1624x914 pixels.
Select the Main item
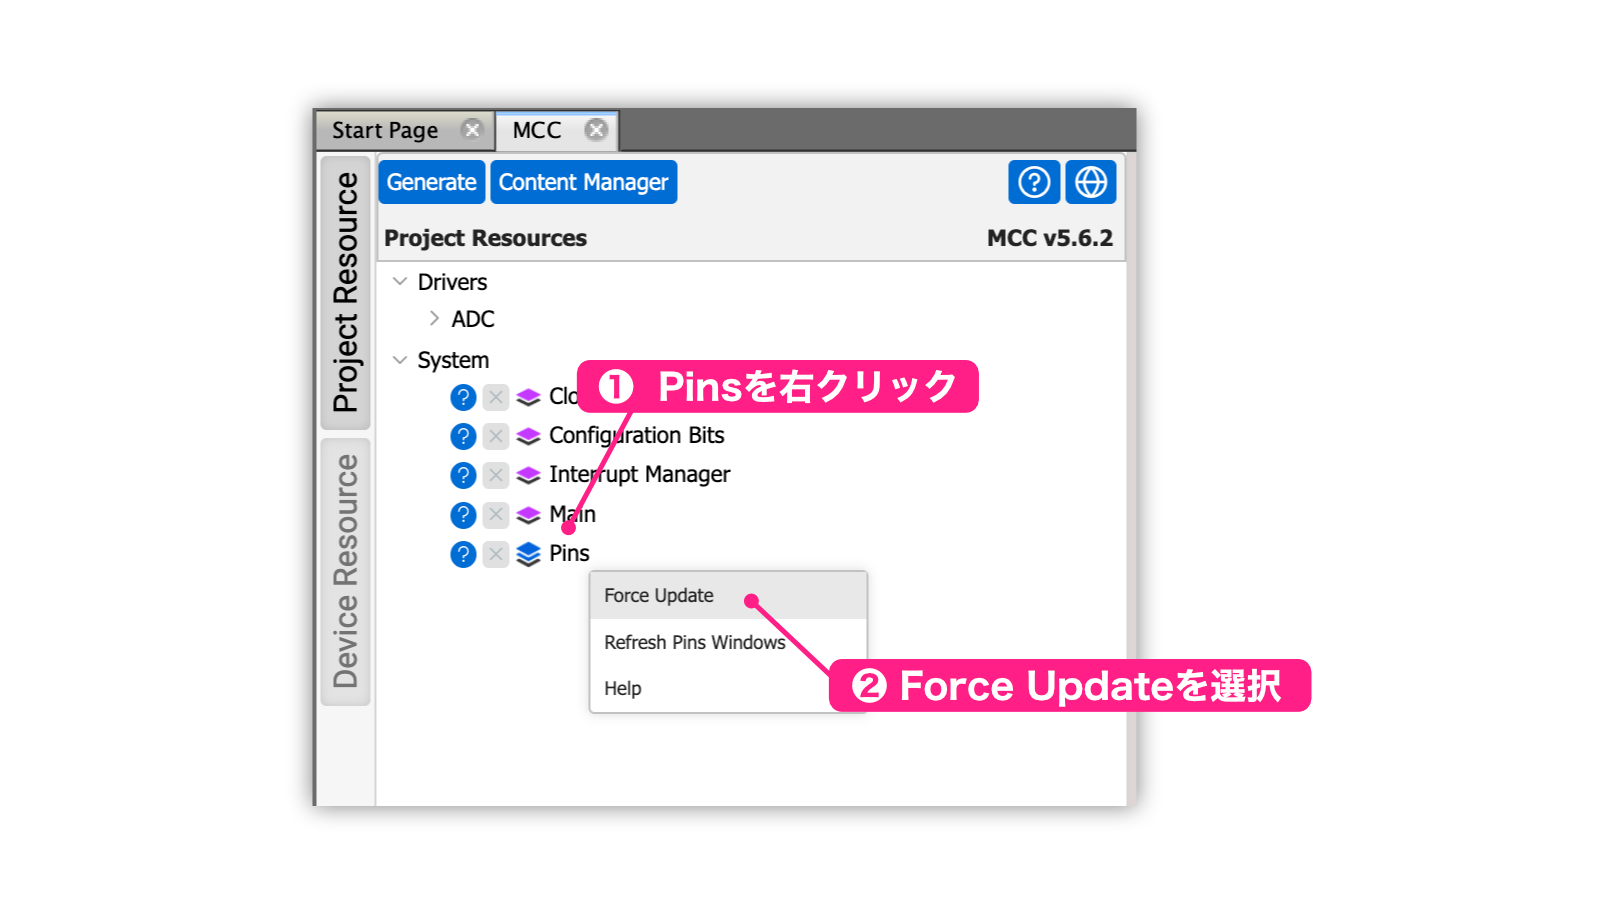point(573,514)
